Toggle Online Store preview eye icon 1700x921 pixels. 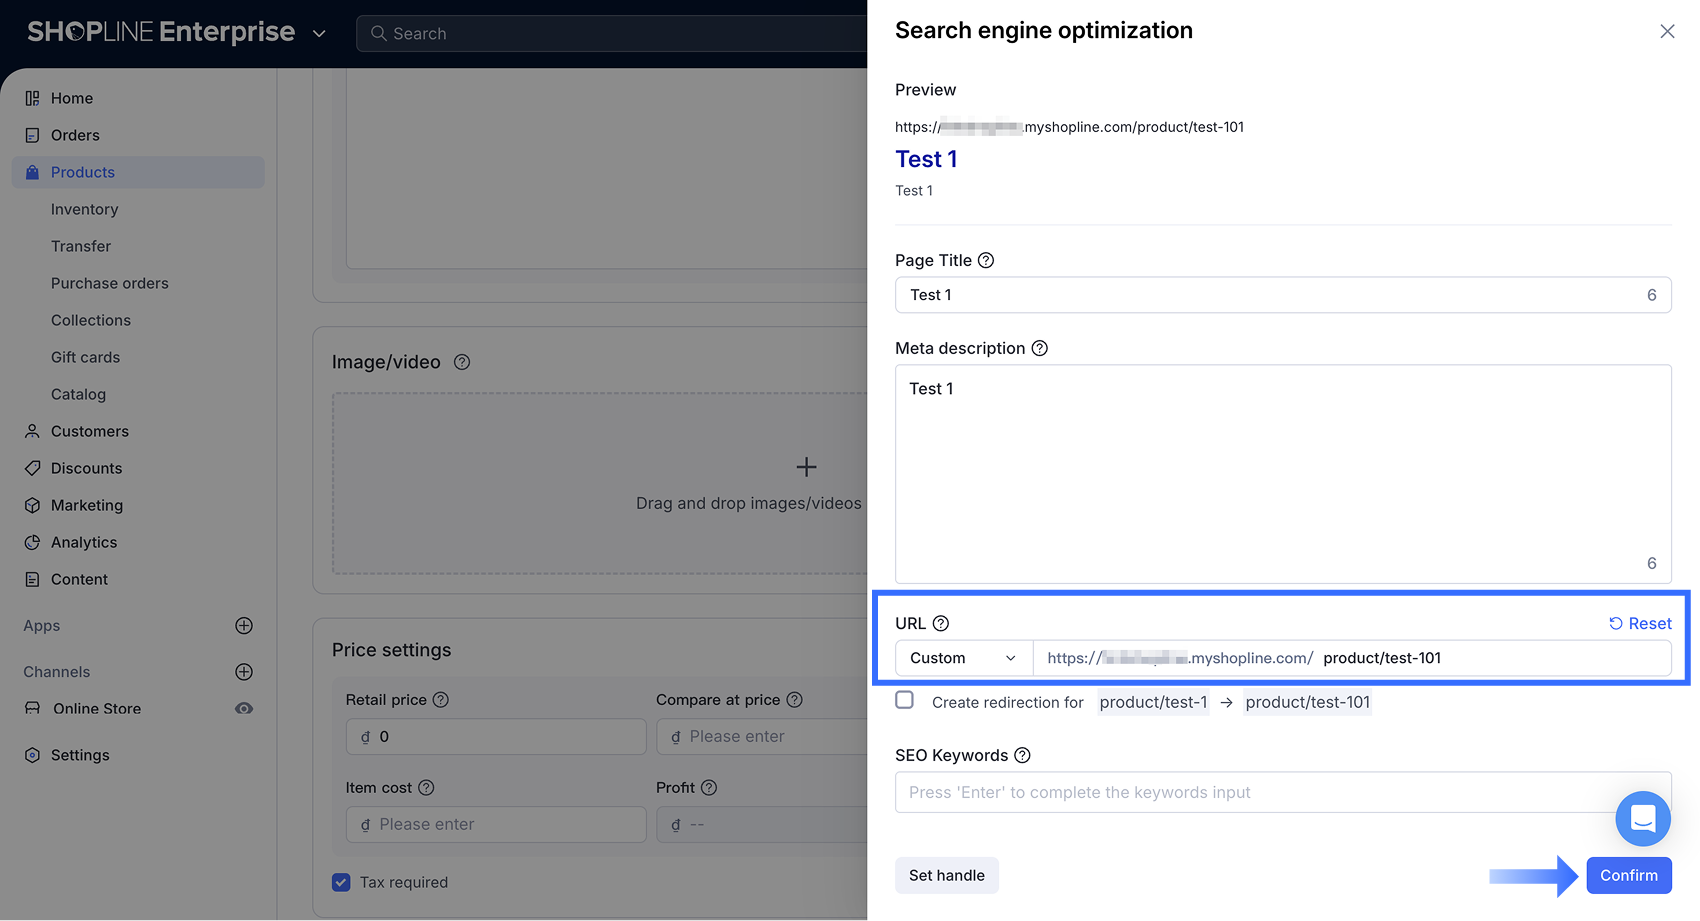pos(244,708)
